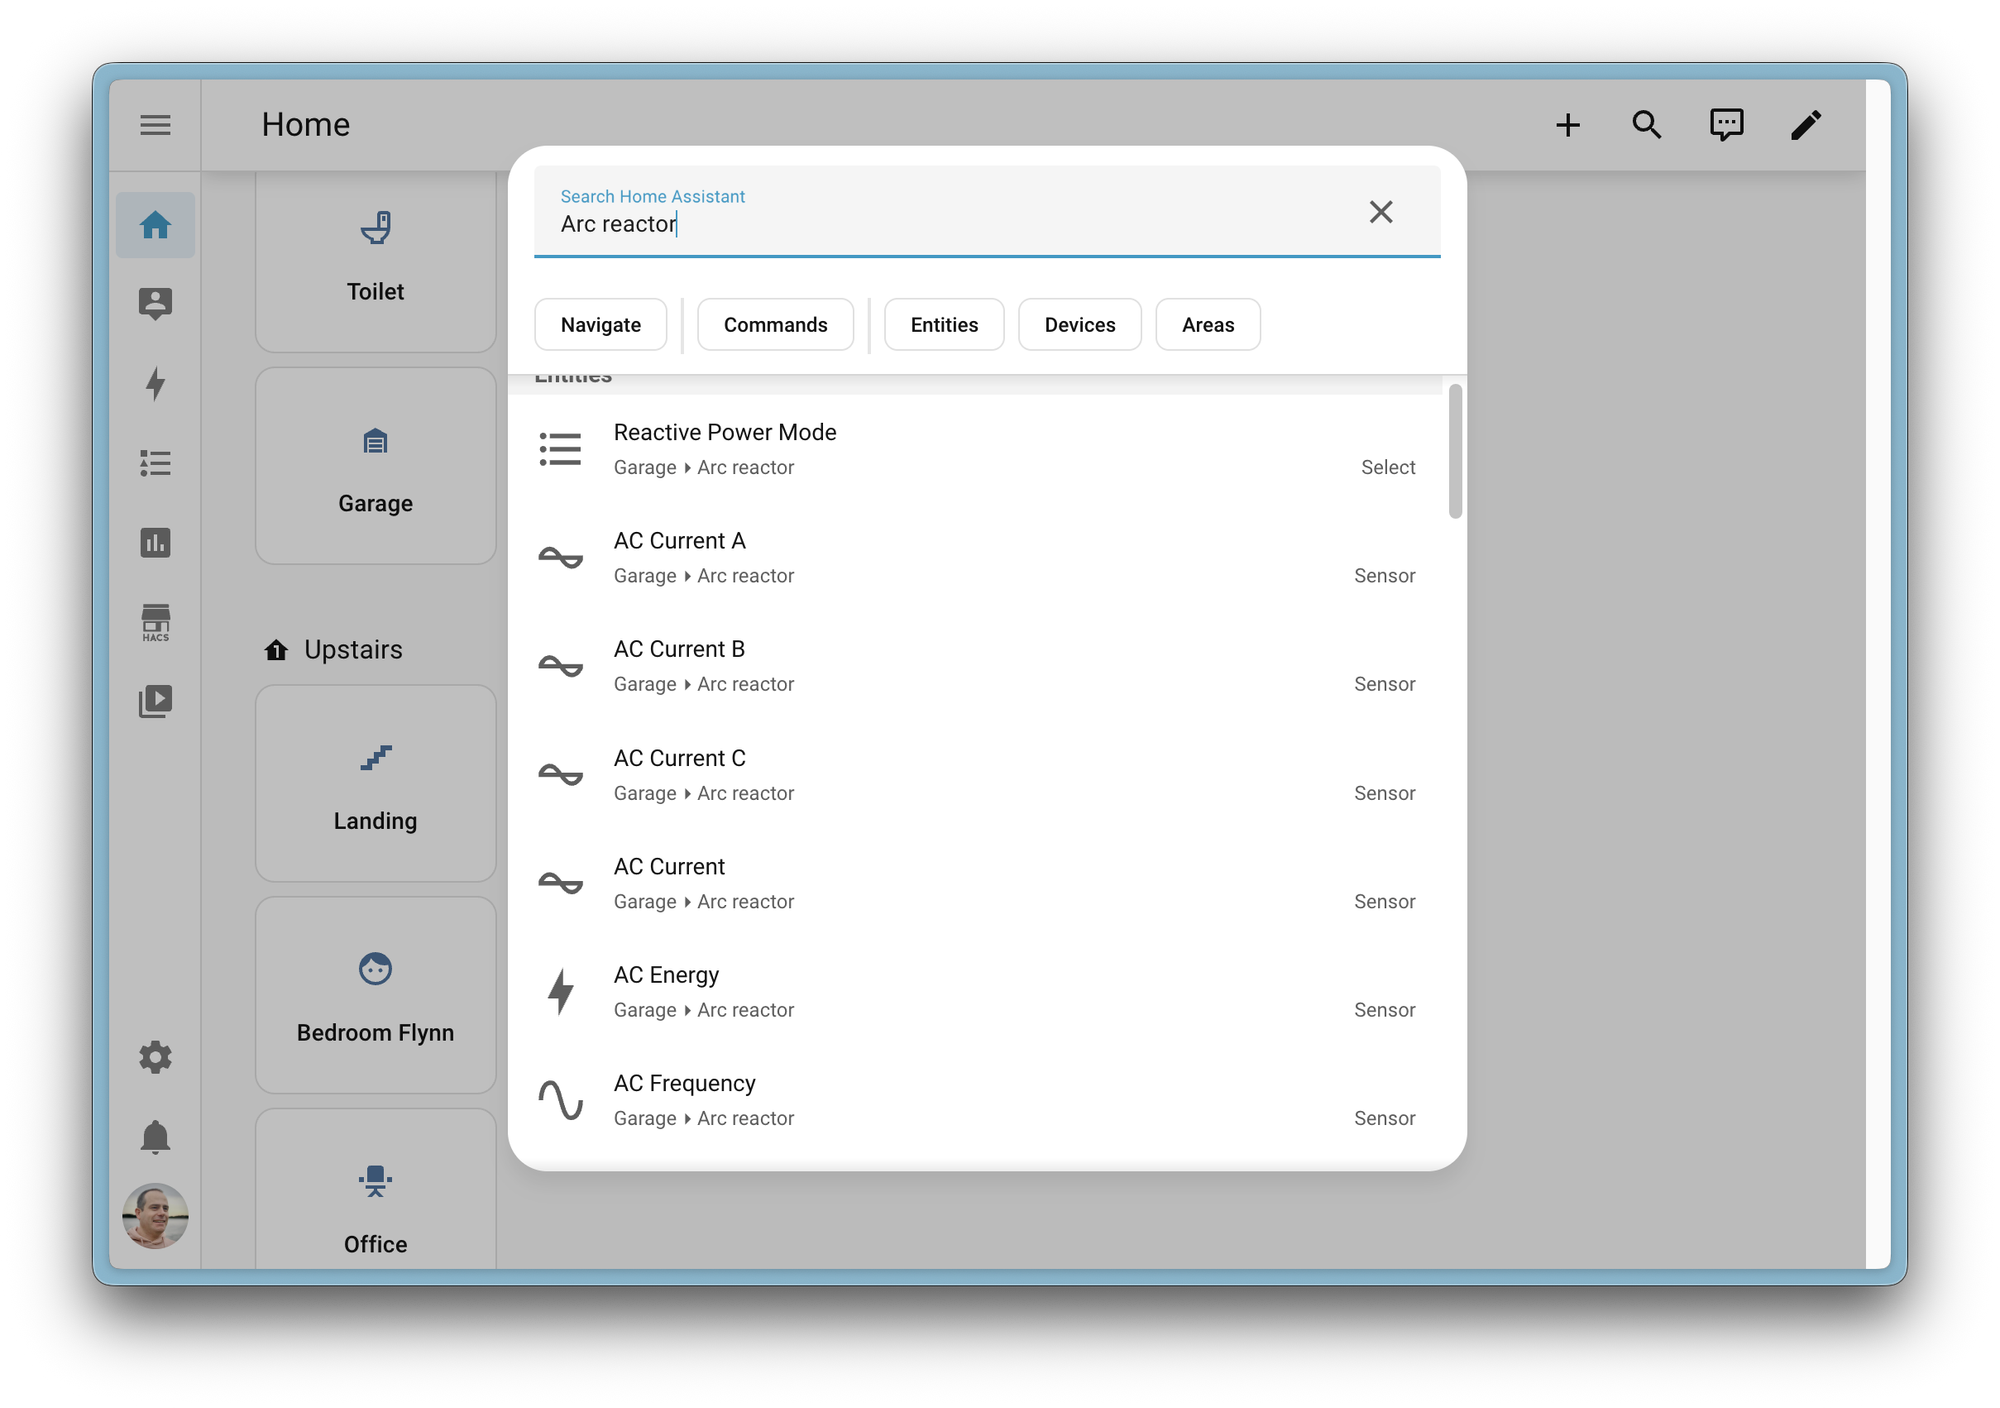Image resolution: width=2000 pixels, height=1408 pixels.
Task: Click the pencil edit dashboard icon
Action: click(1806, 125)
